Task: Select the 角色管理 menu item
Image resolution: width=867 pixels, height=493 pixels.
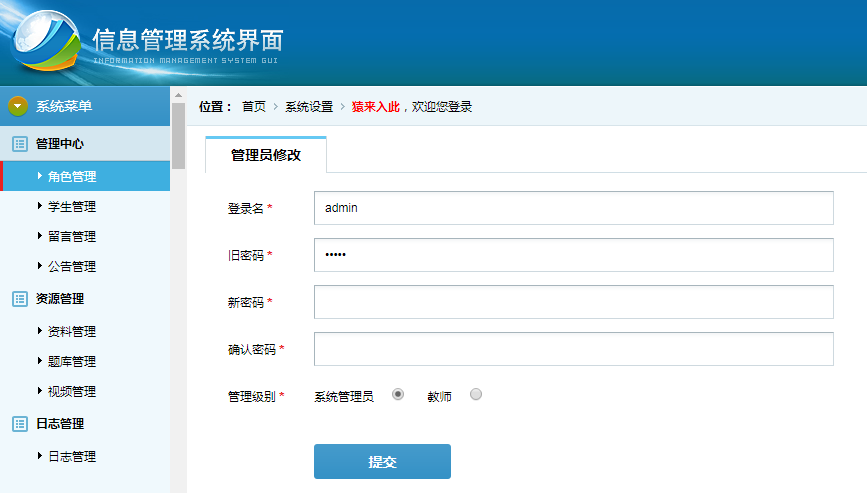Action: pos(86,176)
